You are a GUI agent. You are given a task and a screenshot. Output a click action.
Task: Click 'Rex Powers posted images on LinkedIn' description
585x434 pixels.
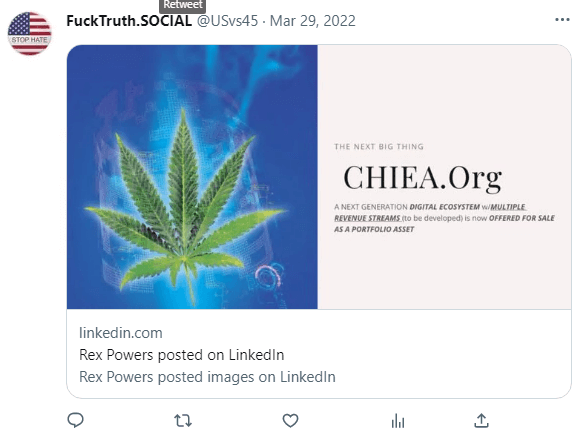click(x=207, y=377)
